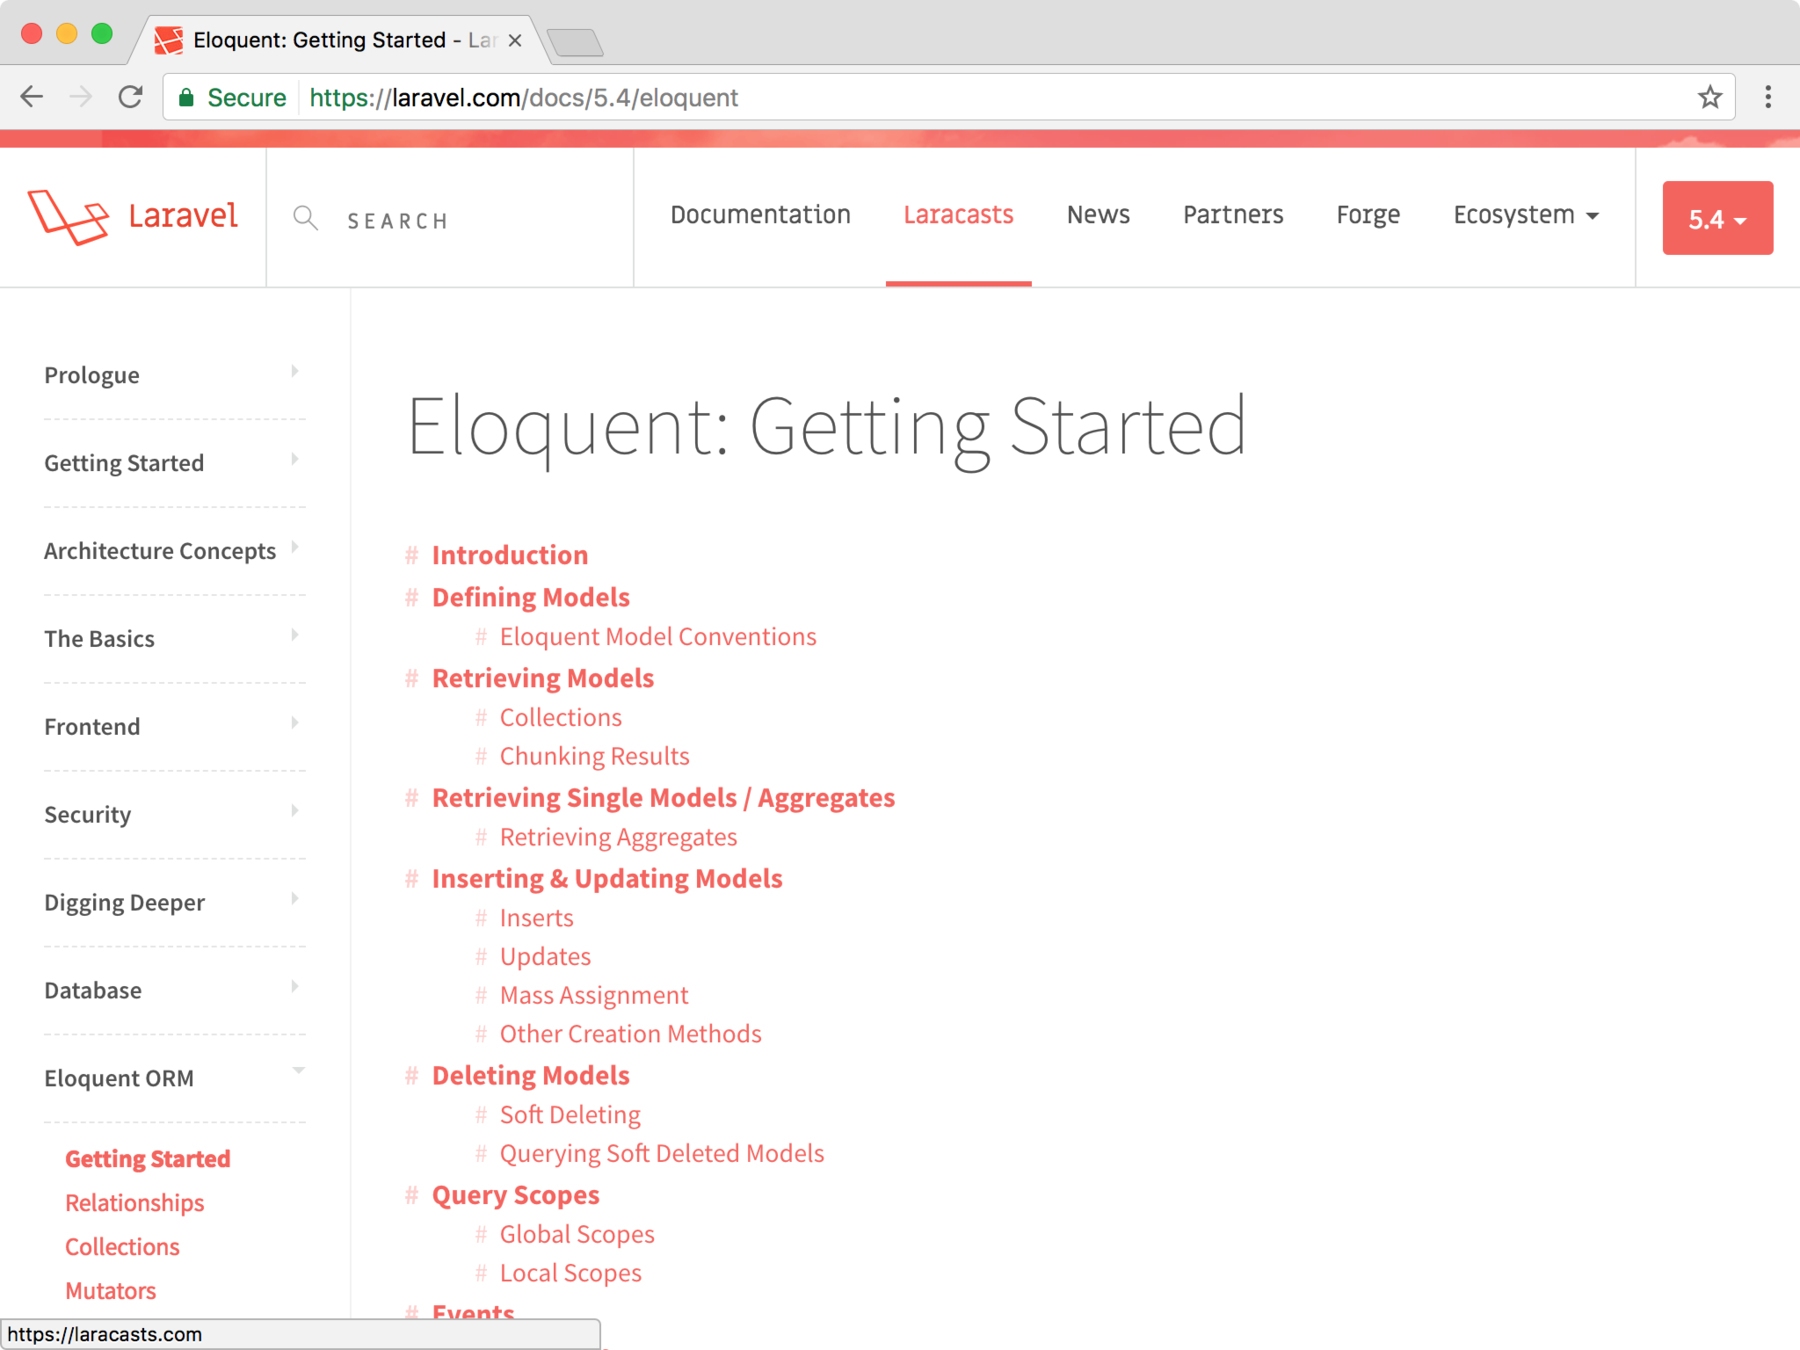Jump to Retrieving Models section

point(543,678)
